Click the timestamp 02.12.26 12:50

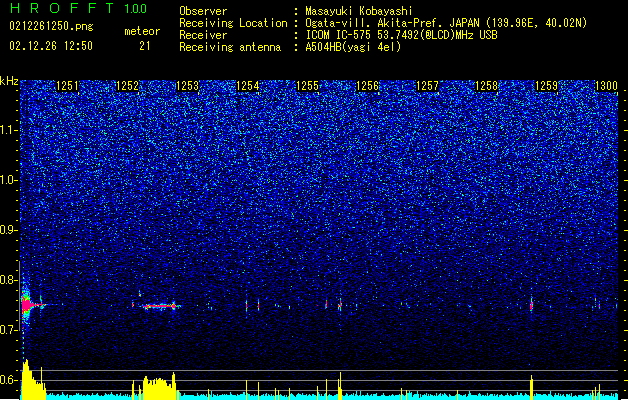click(x=51, y=46)
